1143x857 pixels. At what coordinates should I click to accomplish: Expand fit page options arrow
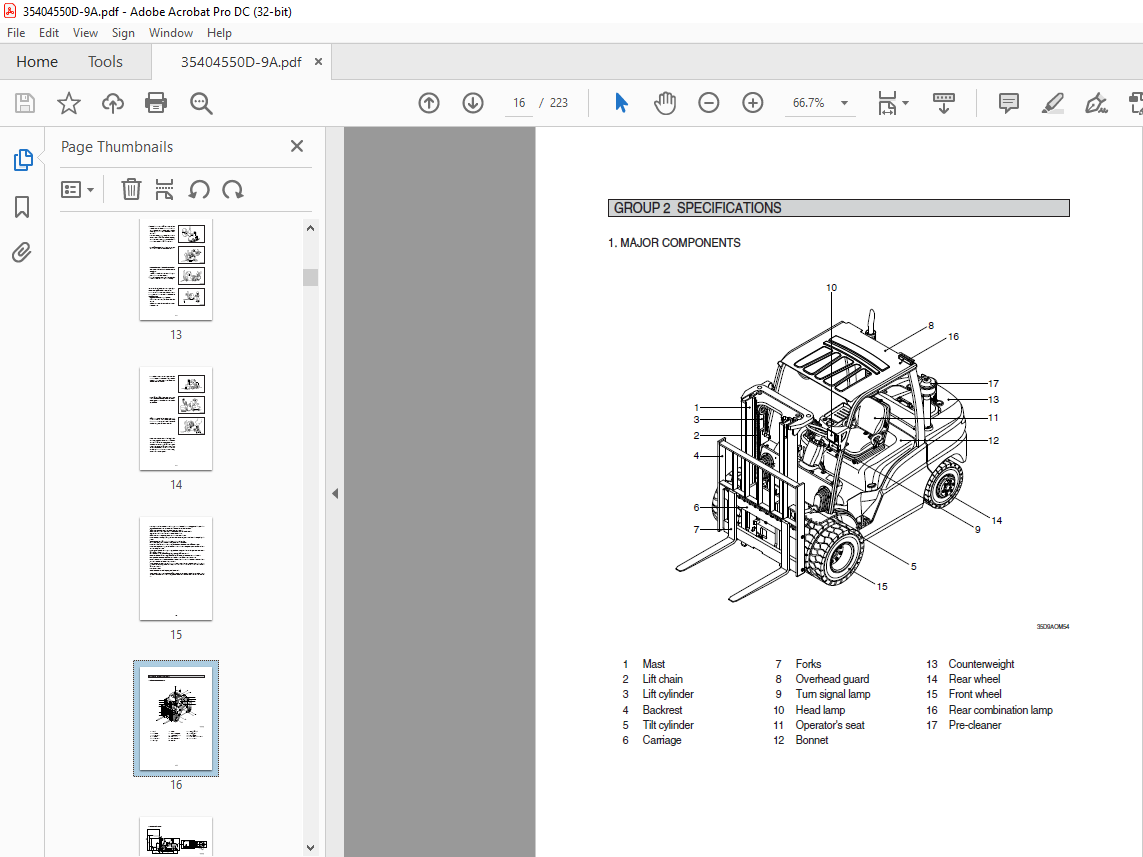(905, 103)
